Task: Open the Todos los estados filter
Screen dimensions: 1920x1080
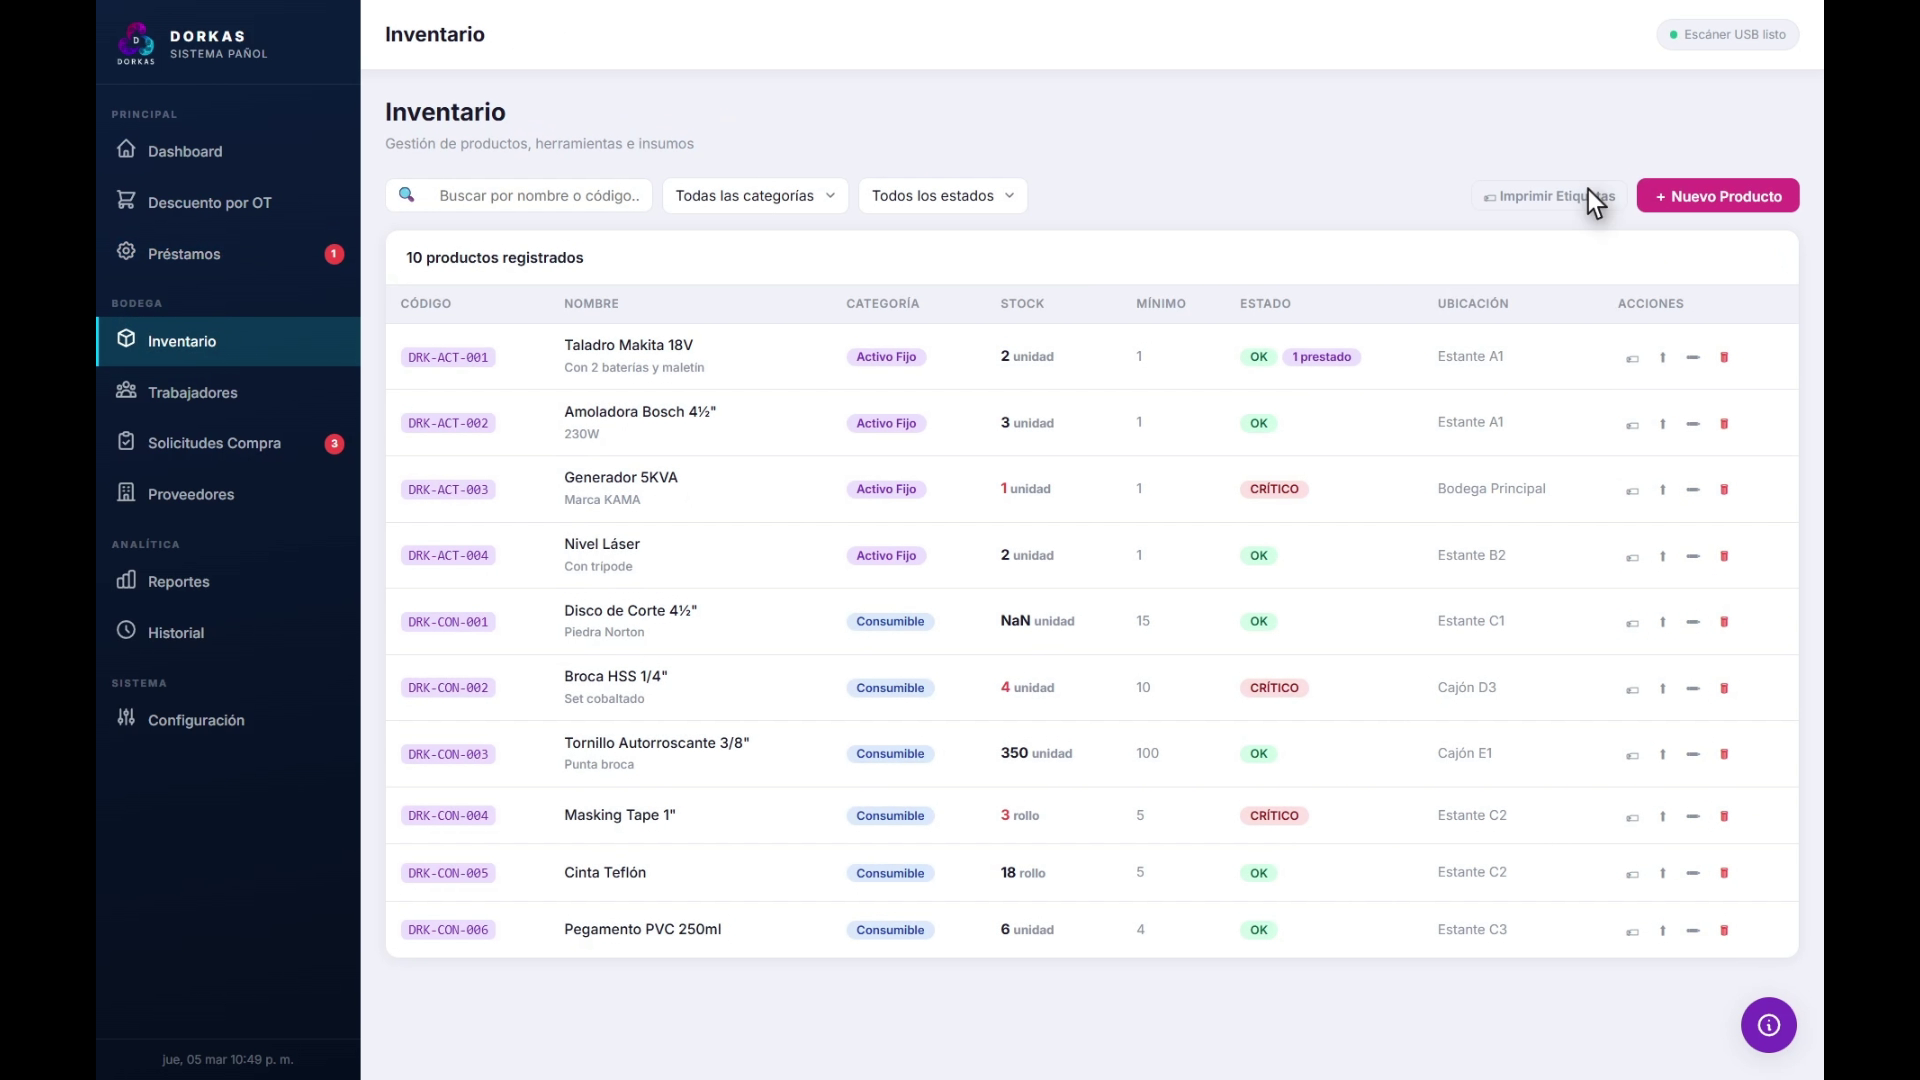Action: (x=942, y=196)
